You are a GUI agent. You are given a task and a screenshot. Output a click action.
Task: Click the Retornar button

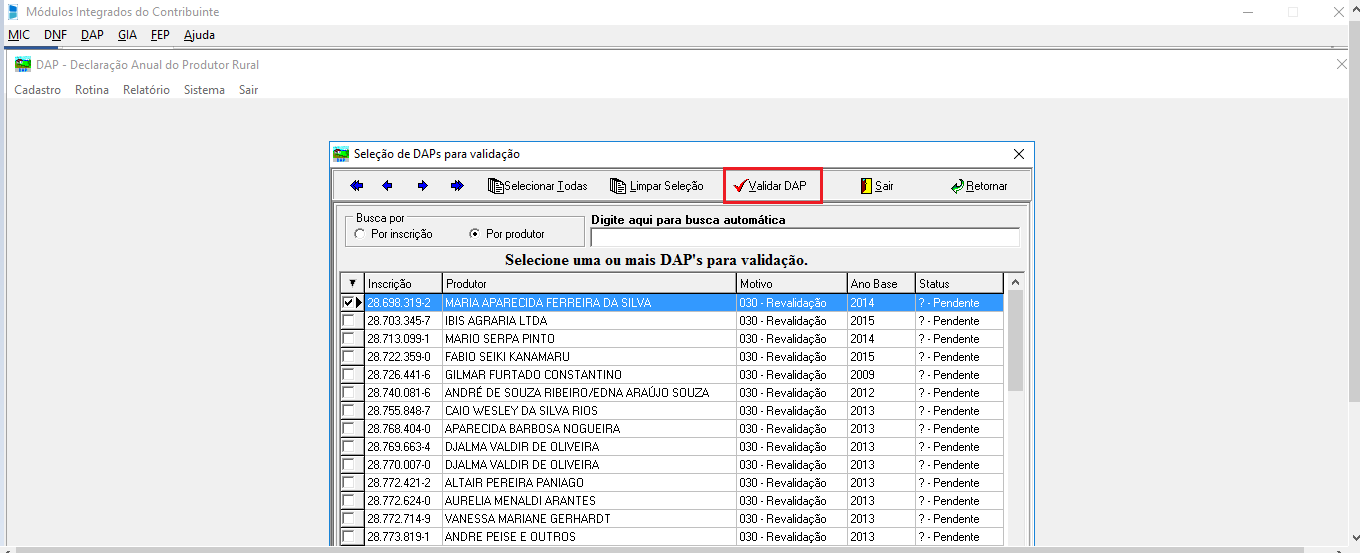pos(979,186)
